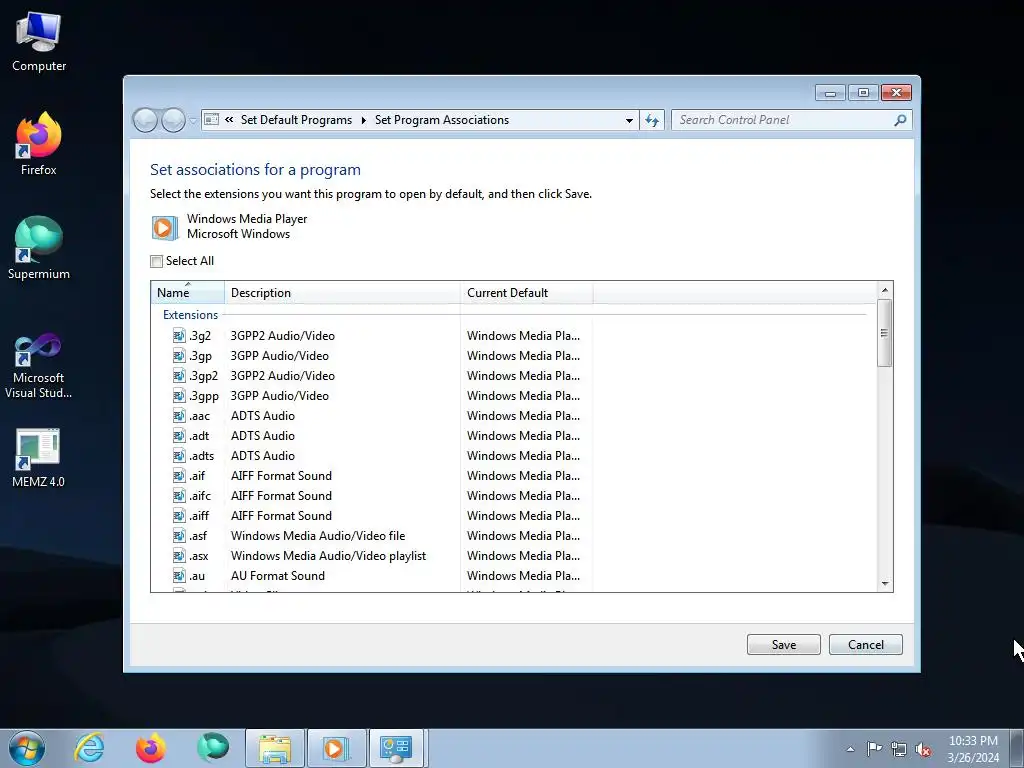Show hidden tray icons arrow
Viewport: 1024px width, 768px height.
pyautogui.click(x=850, y=749)
